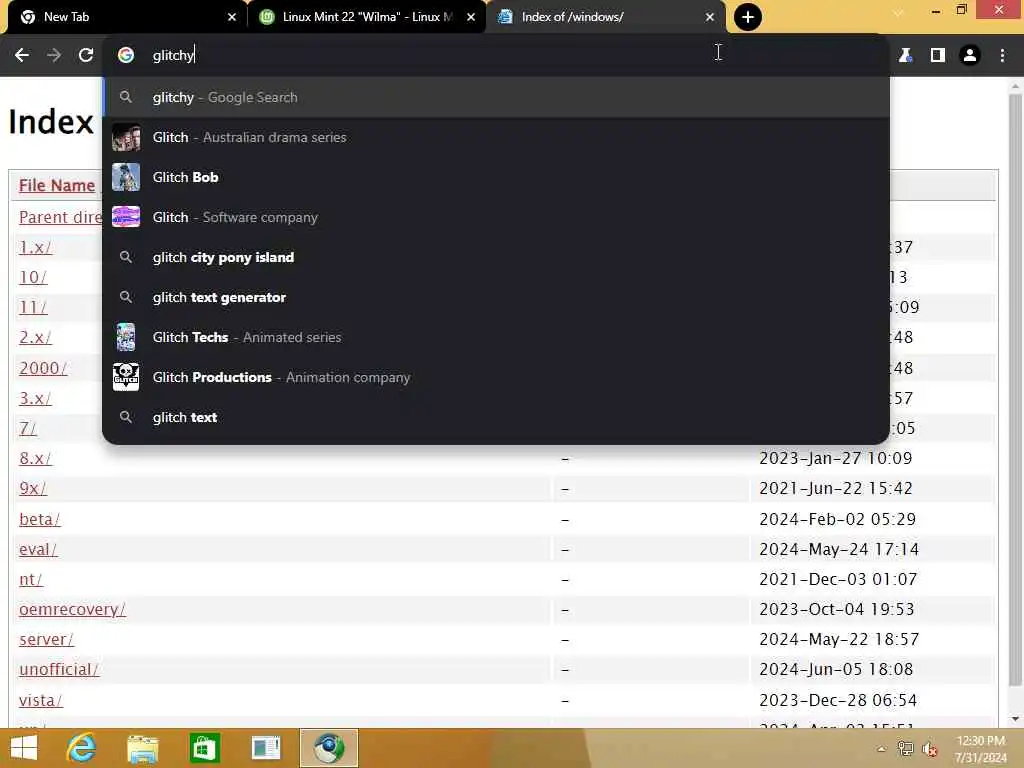Select 'glitch text generator' suggestion

click(496, 297)
